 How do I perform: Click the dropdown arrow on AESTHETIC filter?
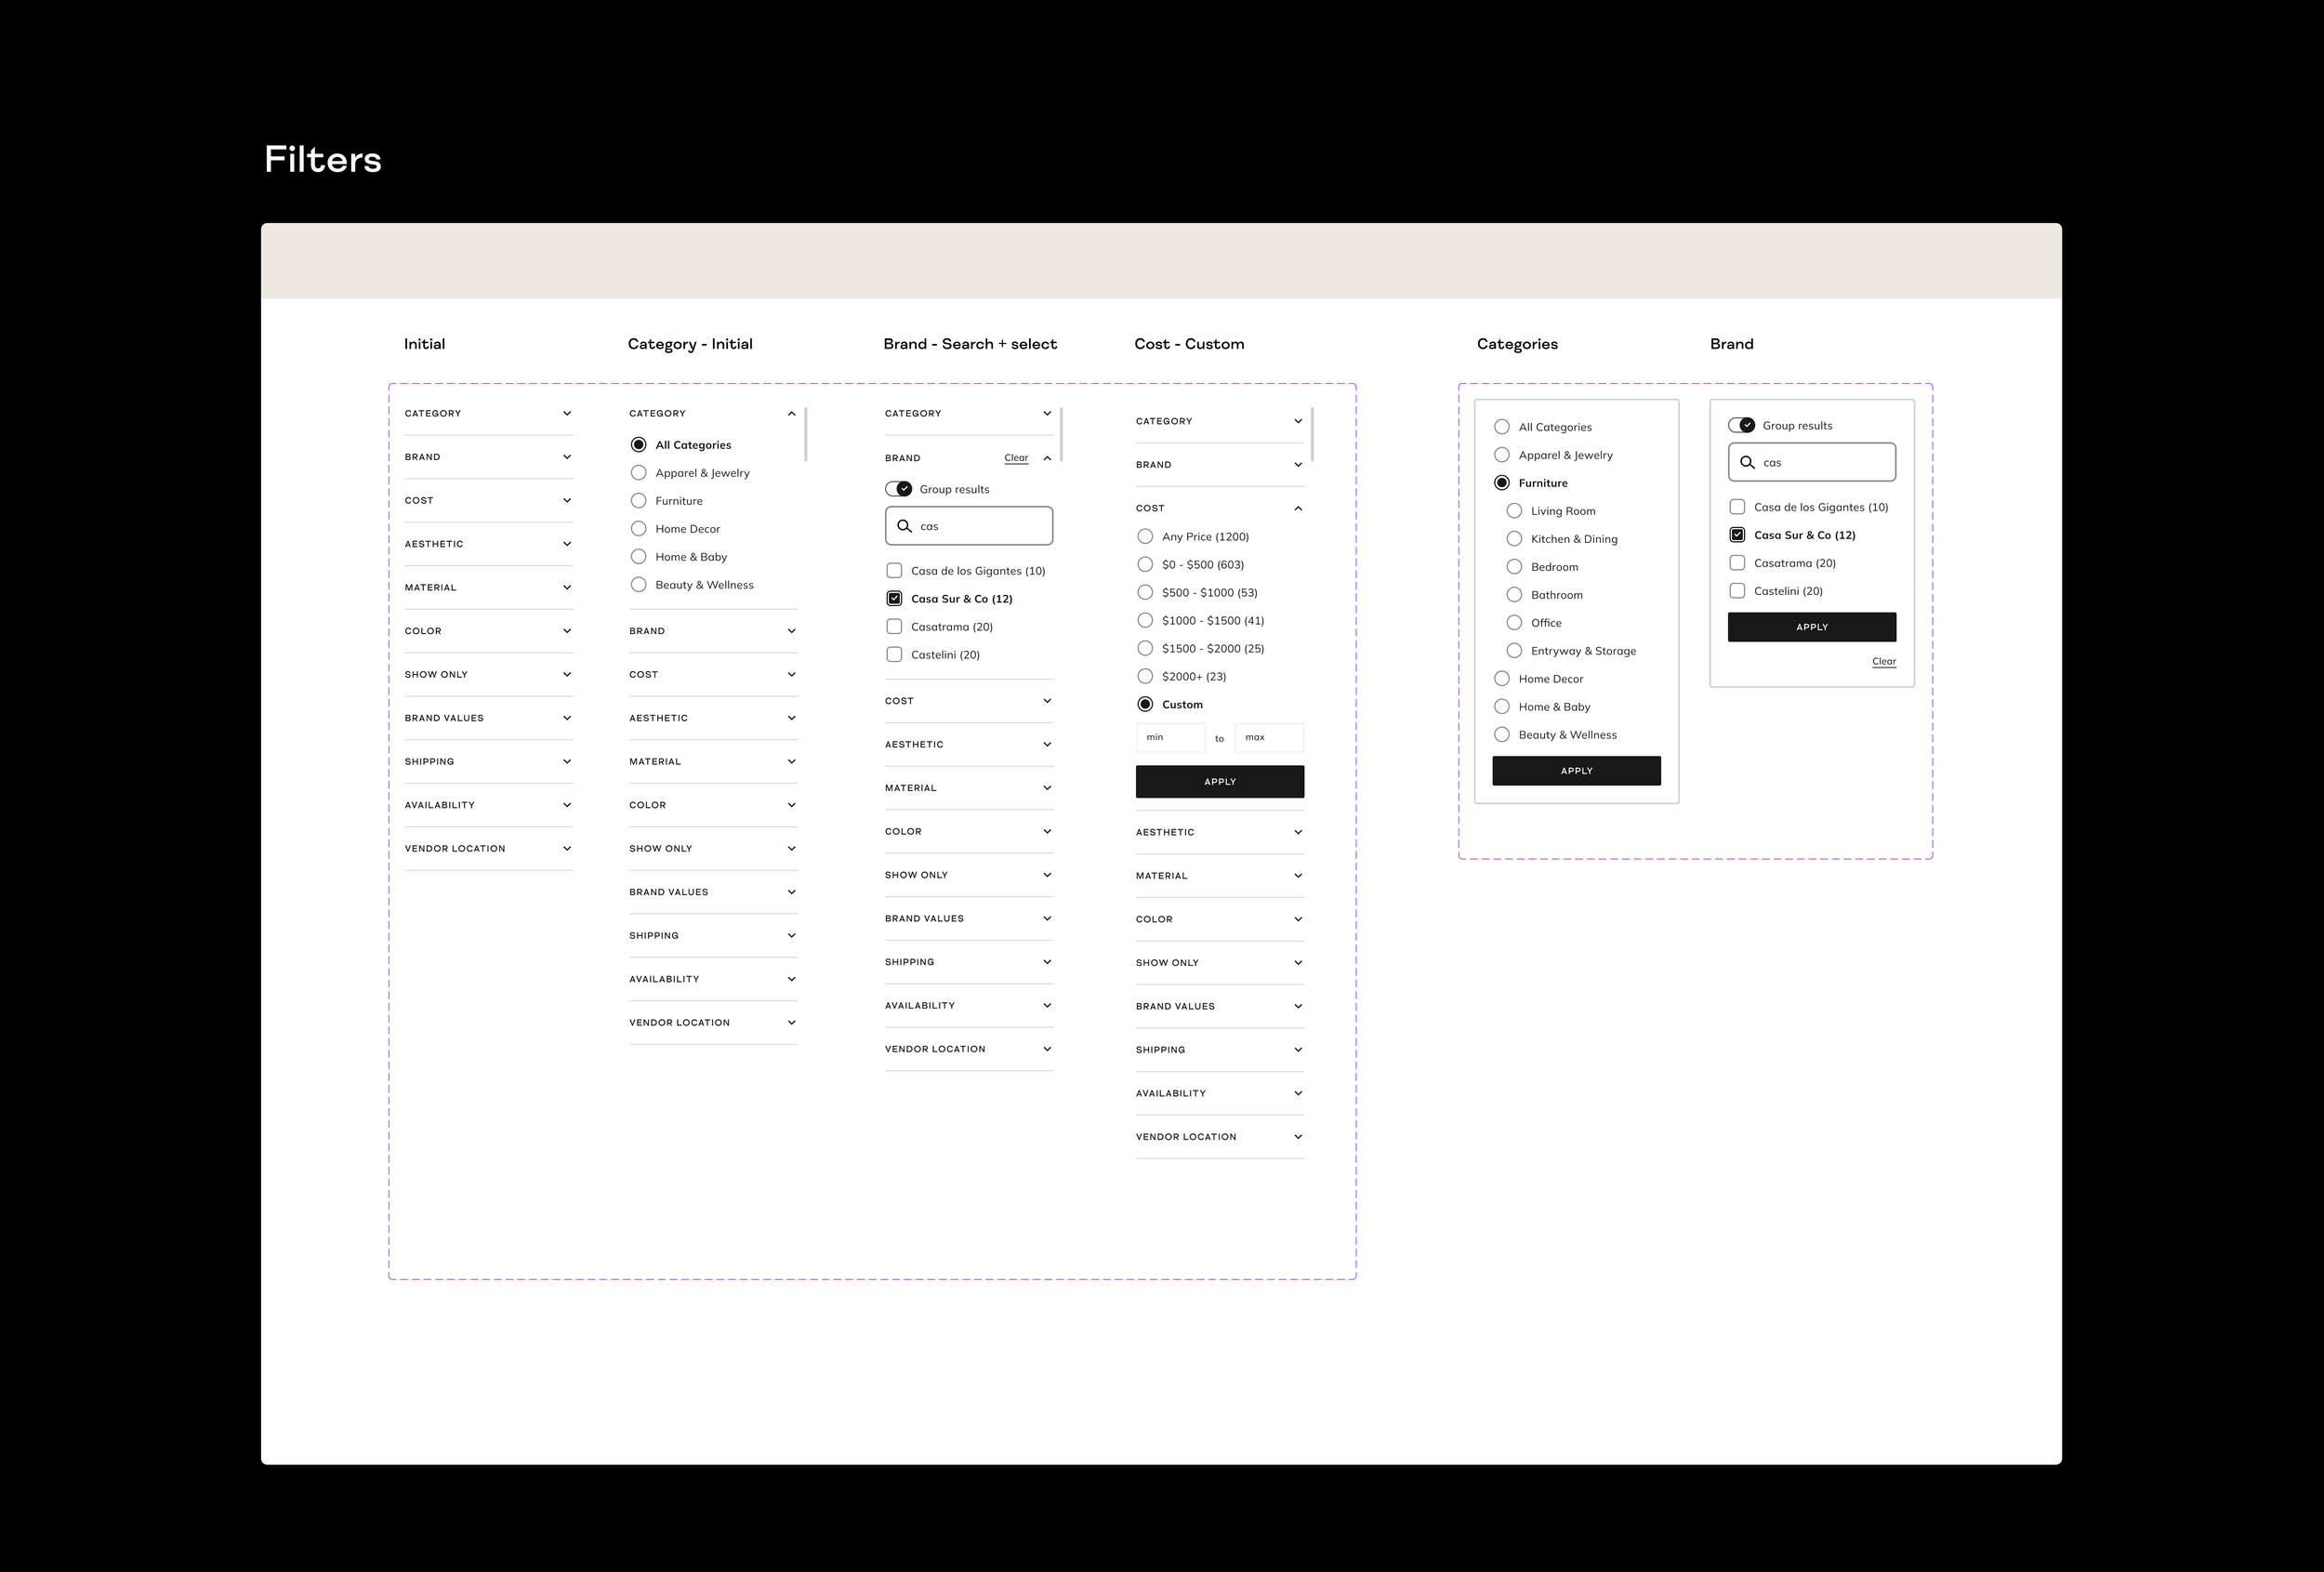click(x=568, y=544)
